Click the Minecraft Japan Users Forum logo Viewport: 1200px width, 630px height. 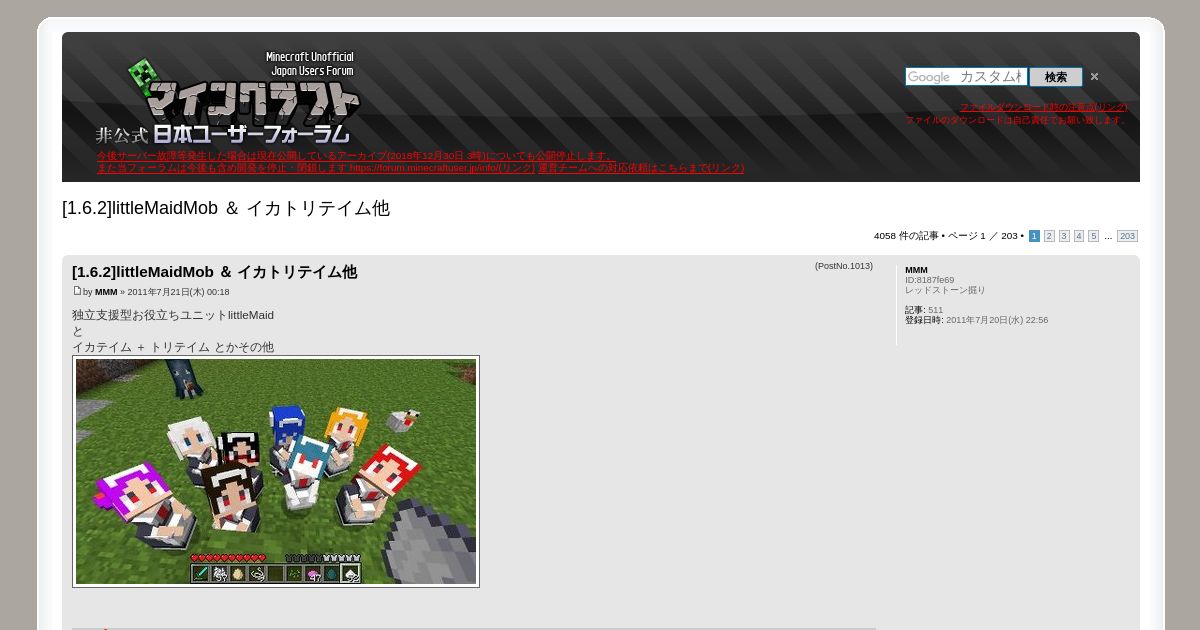click(227, 98)
